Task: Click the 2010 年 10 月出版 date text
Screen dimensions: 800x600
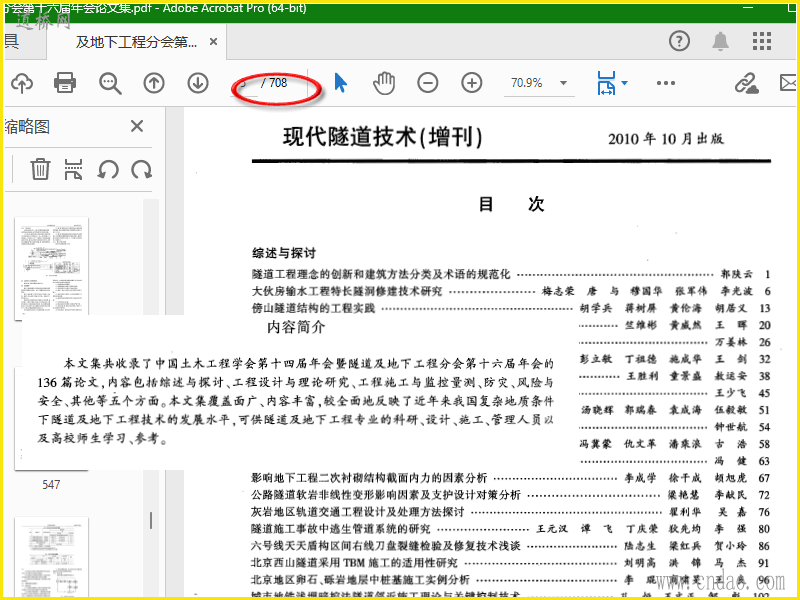Action: tap(666, 139)
